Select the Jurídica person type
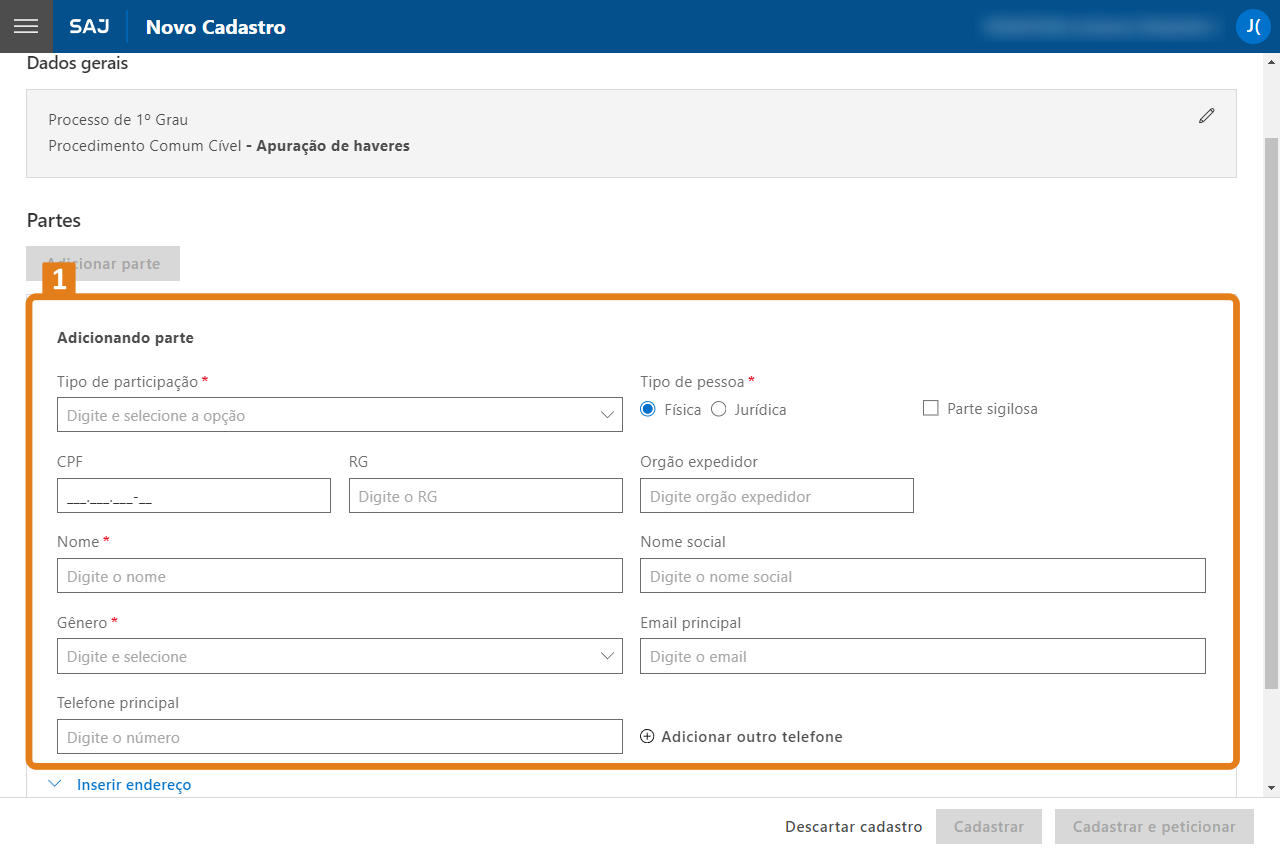The width and height of the screenshot is (1280, 855). (x=718, y=409)
